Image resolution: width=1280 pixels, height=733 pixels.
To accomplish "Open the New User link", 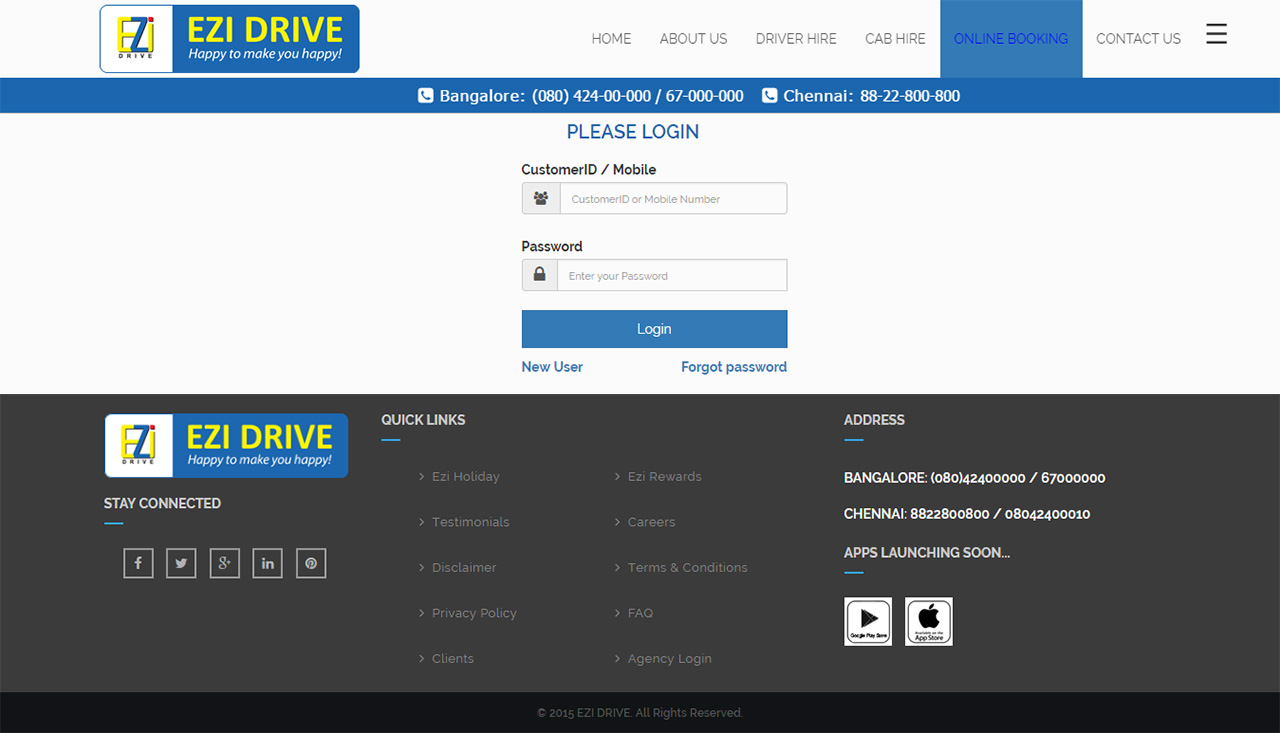I will point(552,367).
